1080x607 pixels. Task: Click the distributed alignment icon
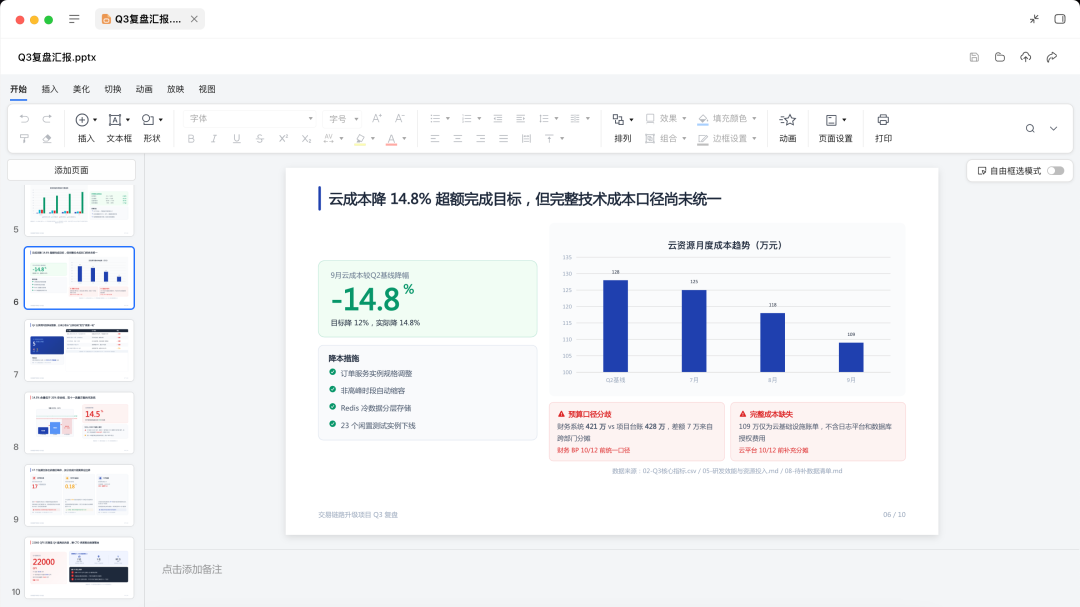526,138
